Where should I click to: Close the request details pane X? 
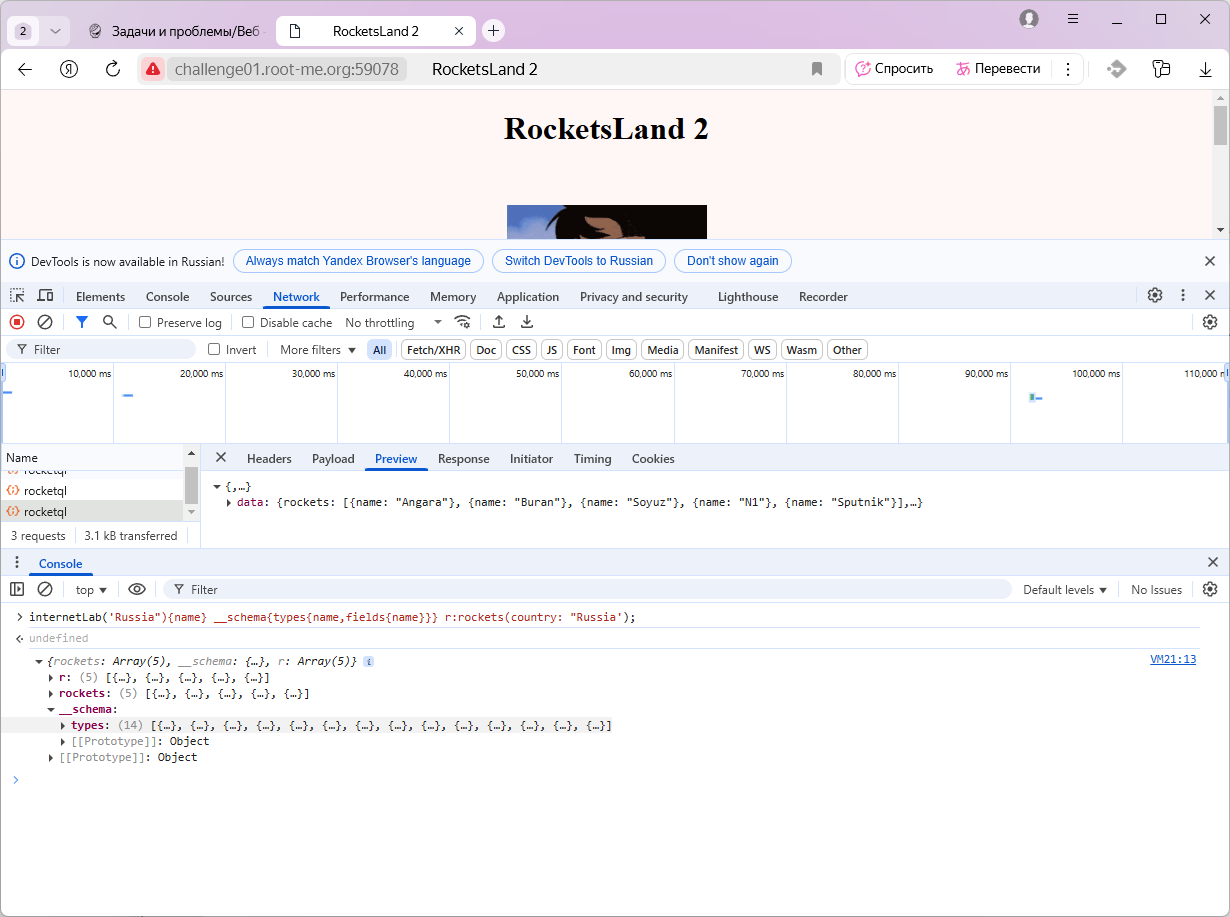pos(221,457)
